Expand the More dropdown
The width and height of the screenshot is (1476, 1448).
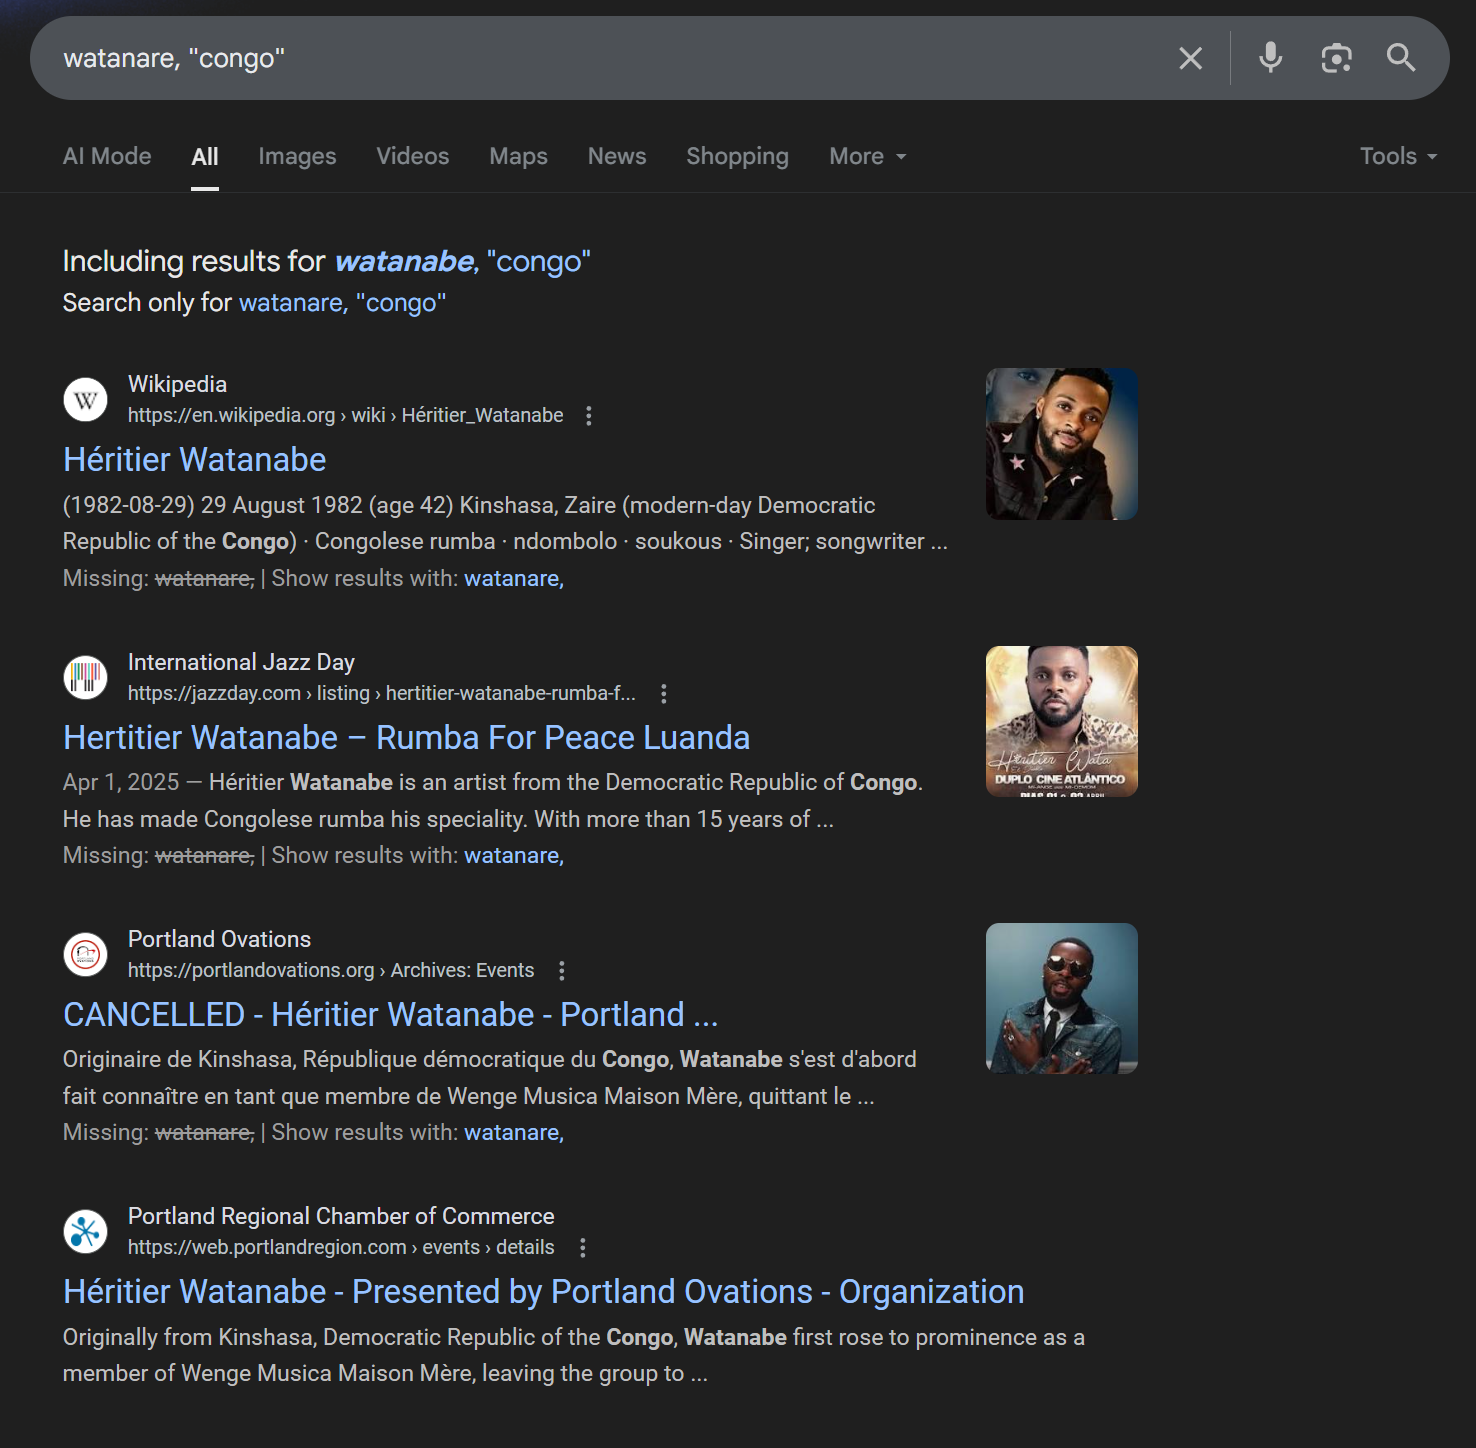[x=867, y=156]
